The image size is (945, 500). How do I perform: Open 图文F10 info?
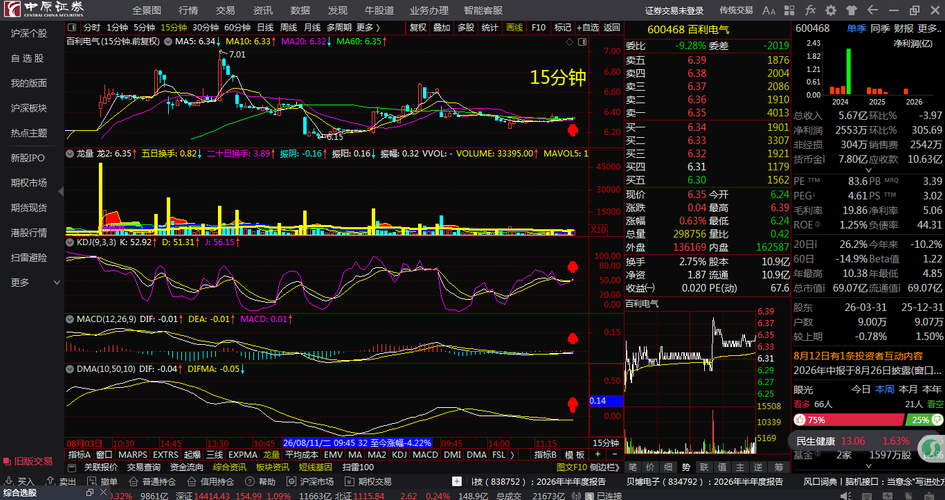[571, 467]
